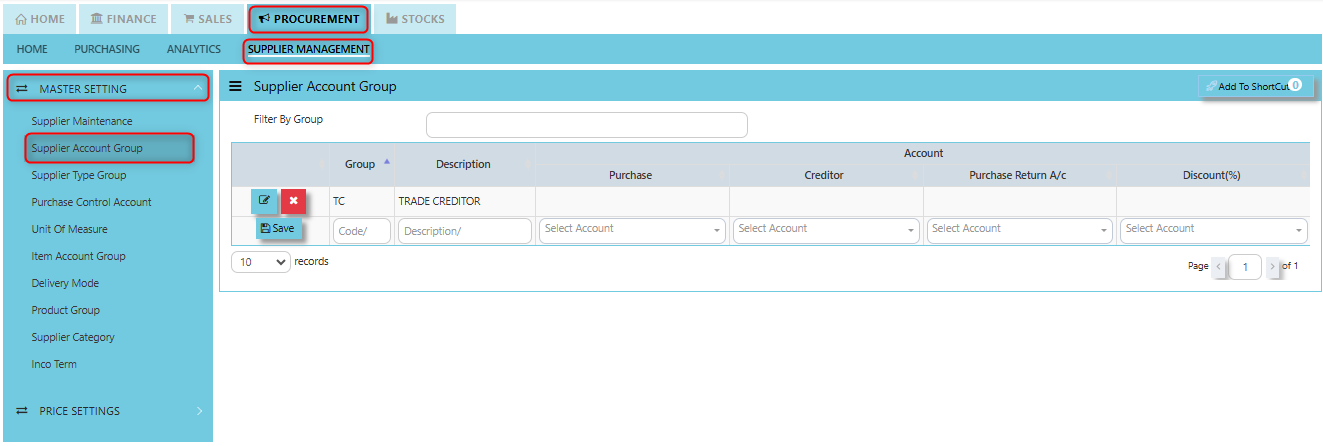Open Purchase Select Account dropdown

click(631, 230)
